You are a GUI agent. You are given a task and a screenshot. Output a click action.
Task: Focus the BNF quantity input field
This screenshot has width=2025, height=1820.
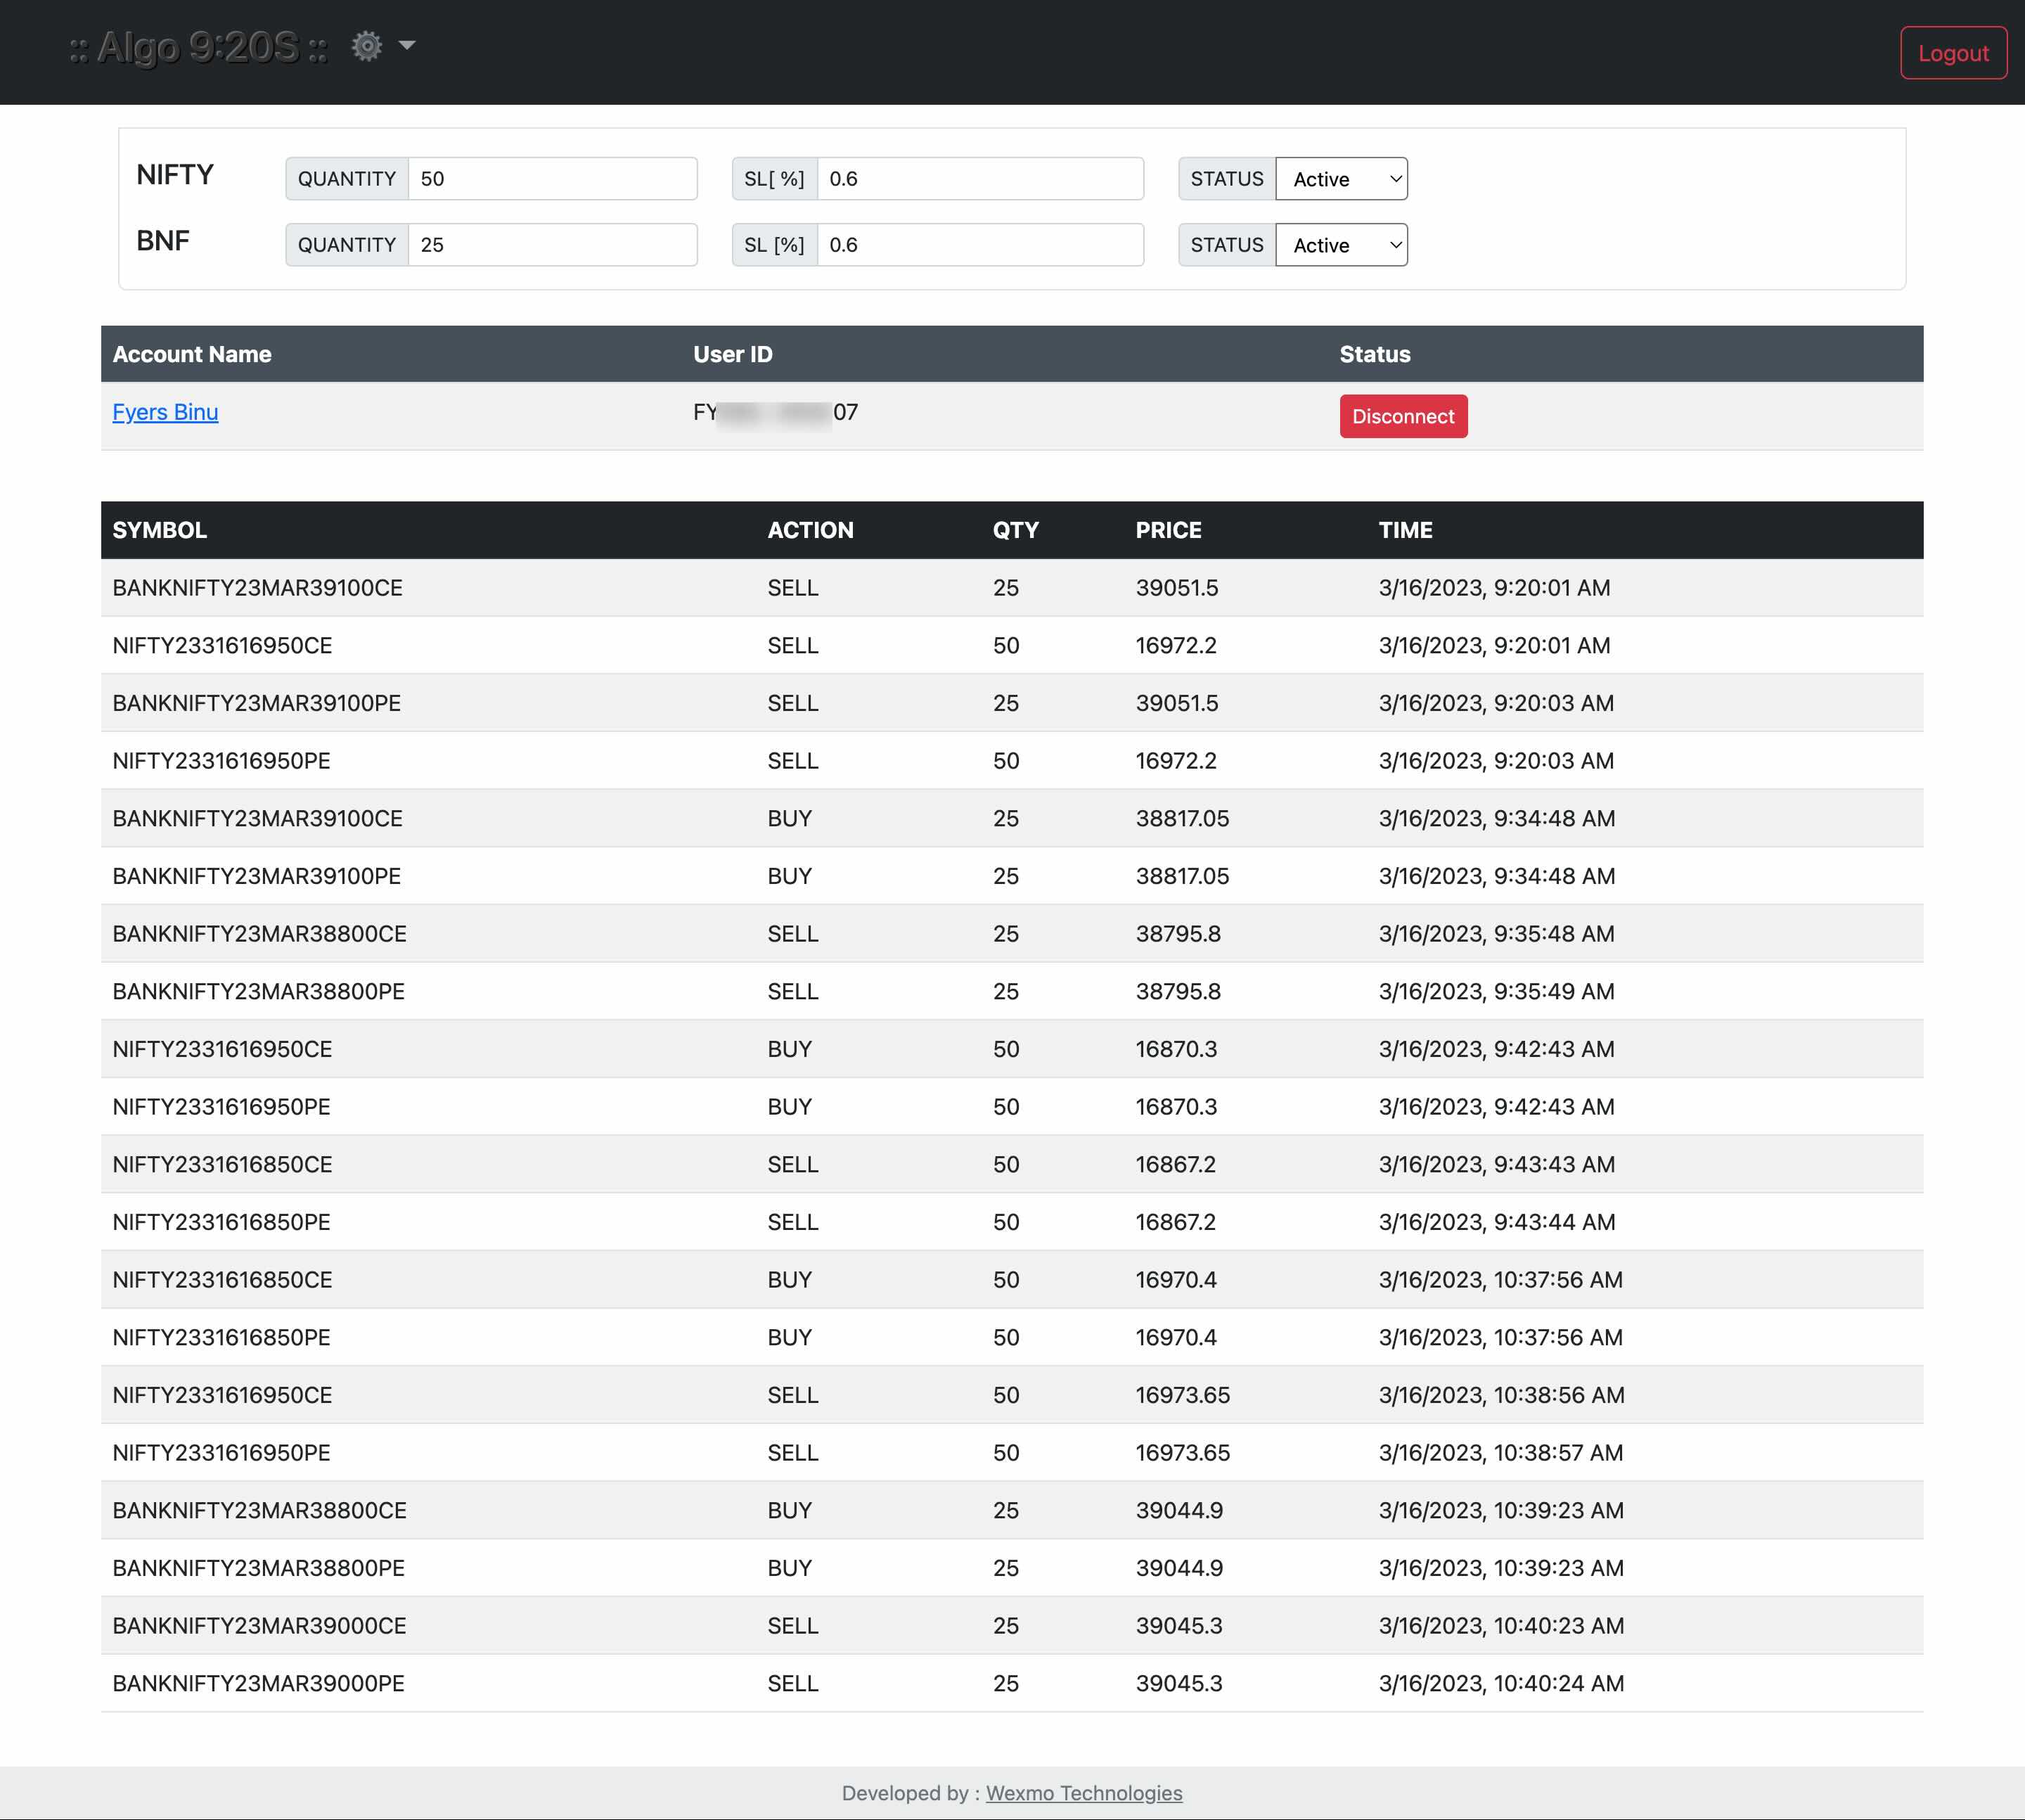pos(552,245)
